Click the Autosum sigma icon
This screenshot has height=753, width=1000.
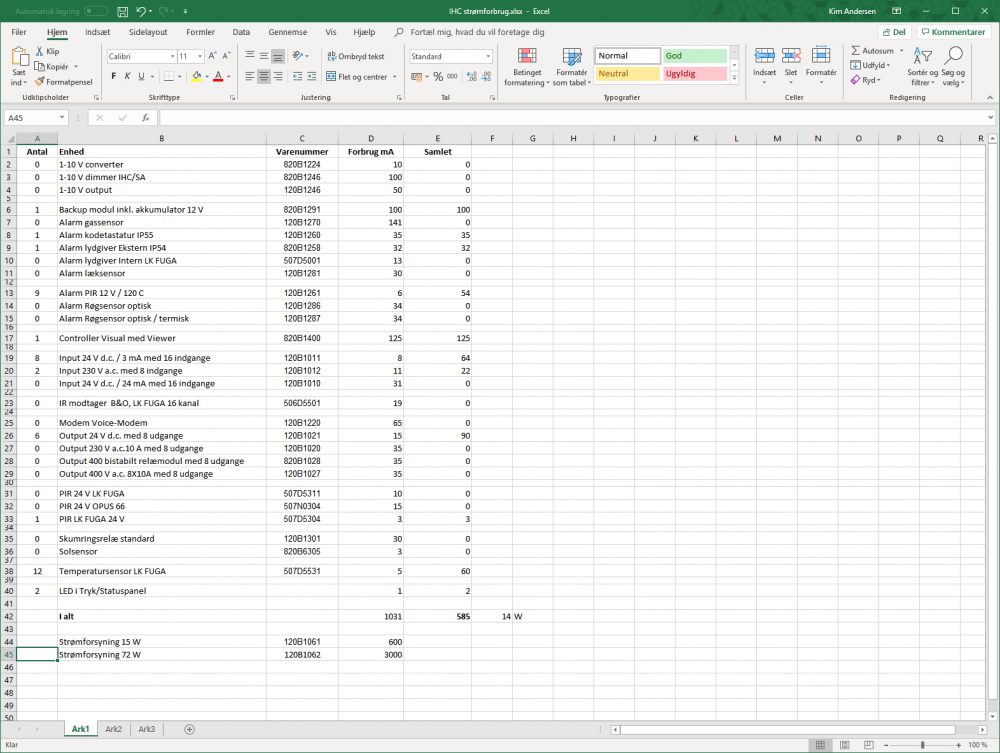pos(857,51)
